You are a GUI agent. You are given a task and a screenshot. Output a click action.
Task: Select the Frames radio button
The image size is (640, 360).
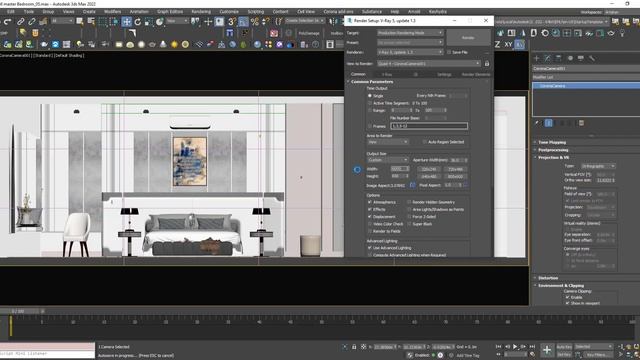pyautogui.click(x=370, y=126)
